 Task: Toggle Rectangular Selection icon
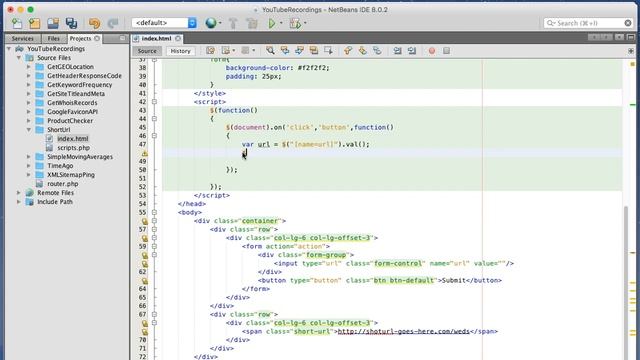click(328, 51)
